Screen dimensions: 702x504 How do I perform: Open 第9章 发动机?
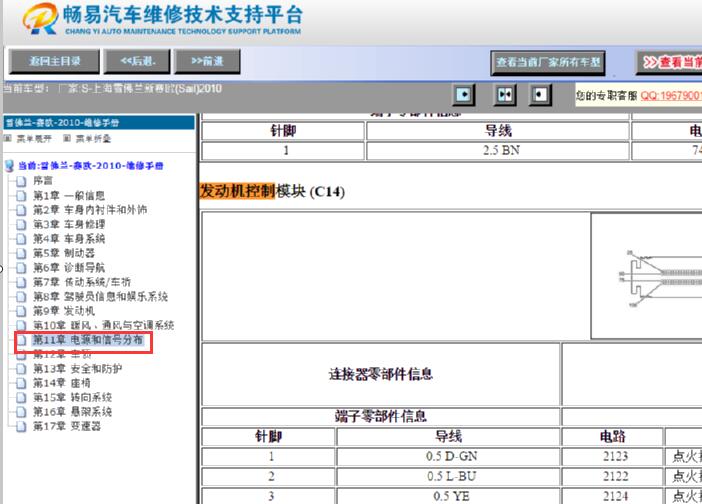[64, 311]
